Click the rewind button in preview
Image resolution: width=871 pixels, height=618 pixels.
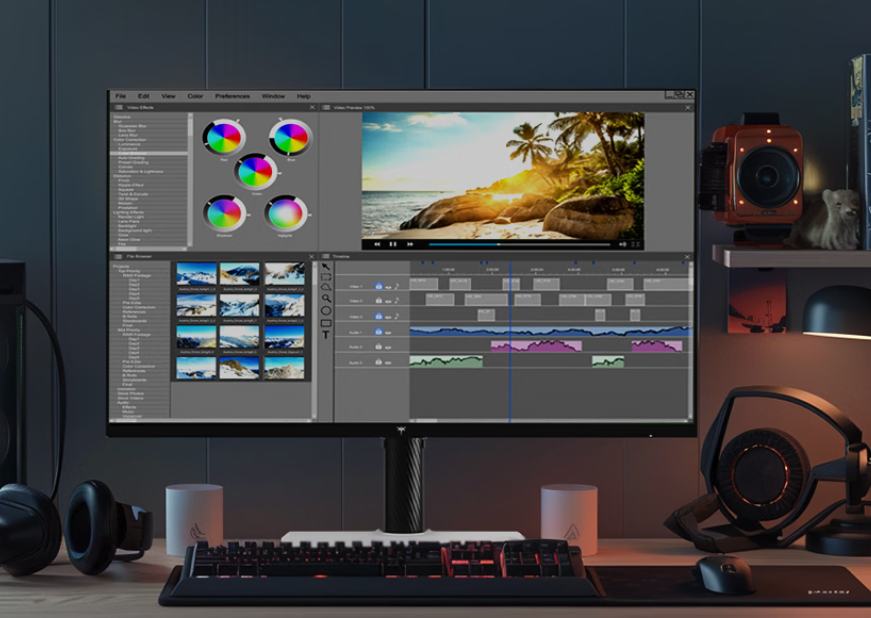(x=377, y=244)
